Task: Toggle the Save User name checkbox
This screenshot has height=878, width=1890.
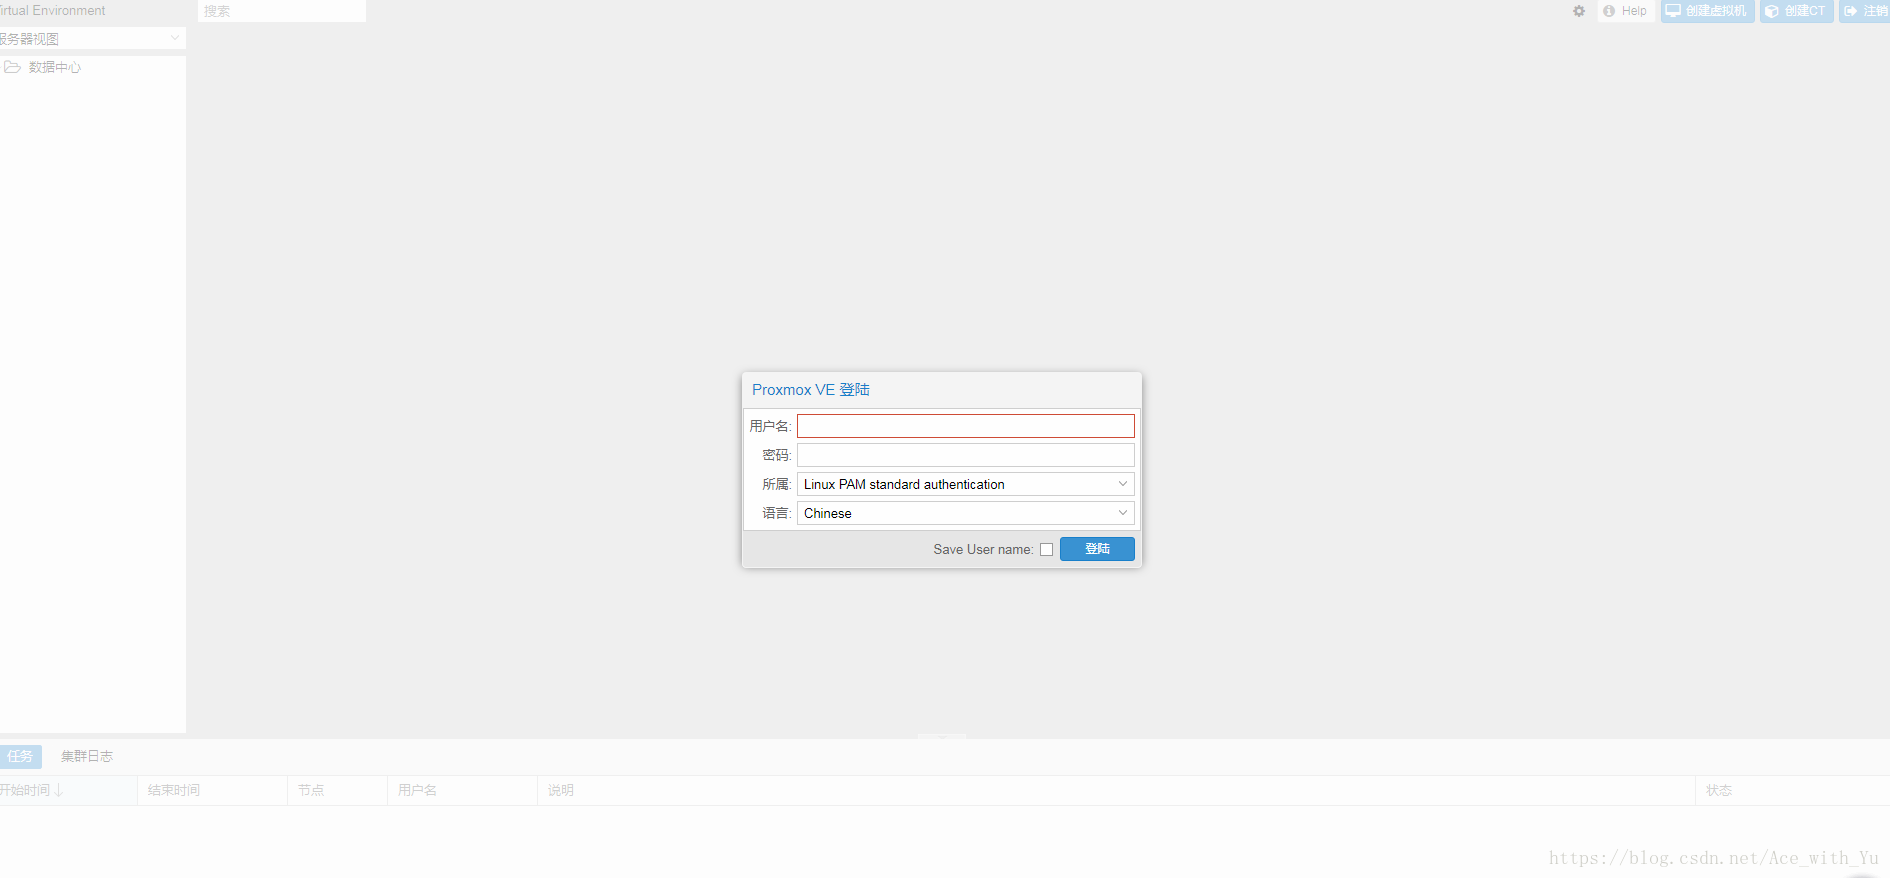Action: pos(1046,549)
